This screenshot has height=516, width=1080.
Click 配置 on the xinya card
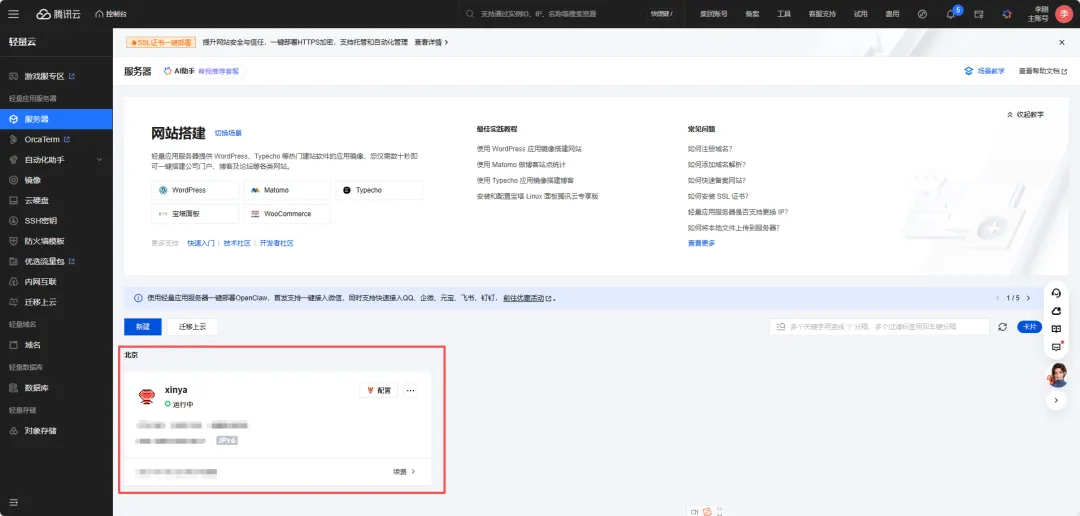378,391
